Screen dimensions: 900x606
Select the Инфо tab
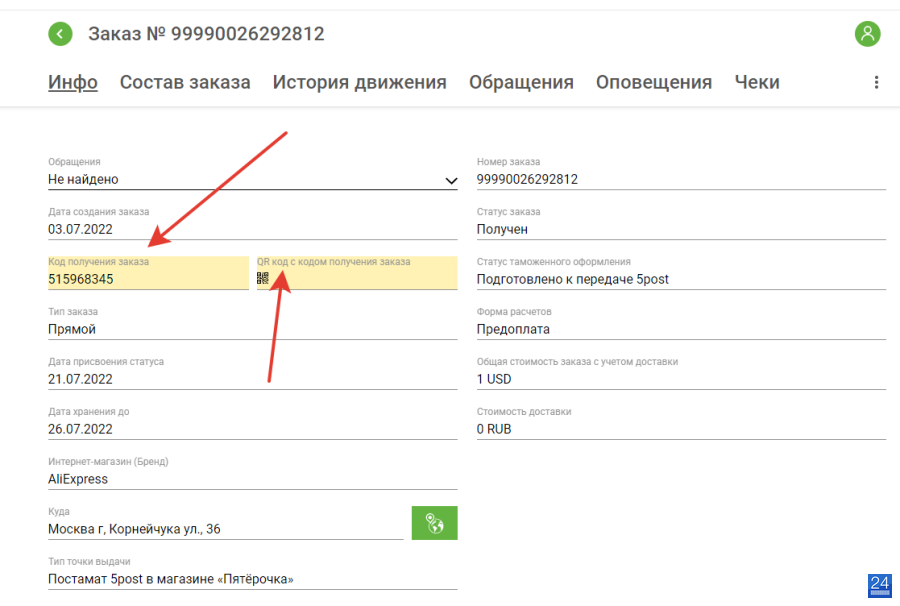(x=73, y=82)
